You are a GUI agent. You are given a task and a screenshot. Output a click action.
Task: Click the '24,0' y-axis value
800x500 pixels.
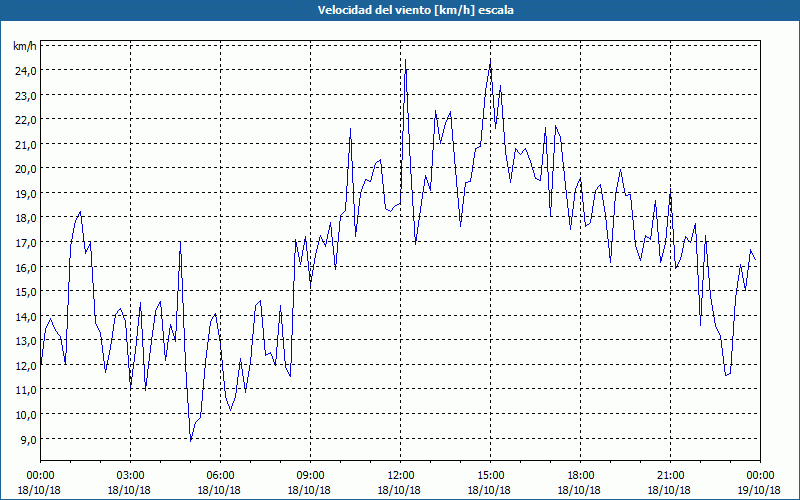(26, 71)
